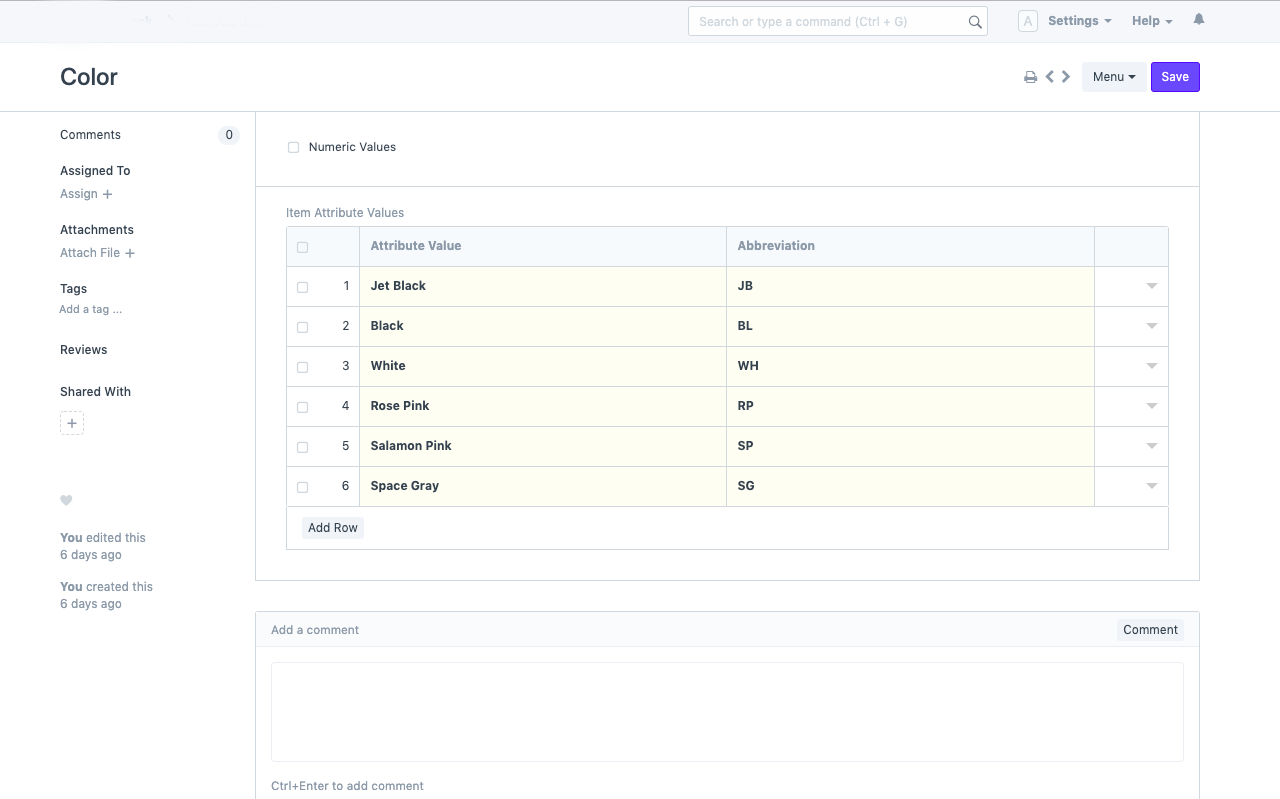Open the Space Gray row dropdown arrow
The width and height of the screenshot is (1280, 799).
click(x=1151, y=486)
